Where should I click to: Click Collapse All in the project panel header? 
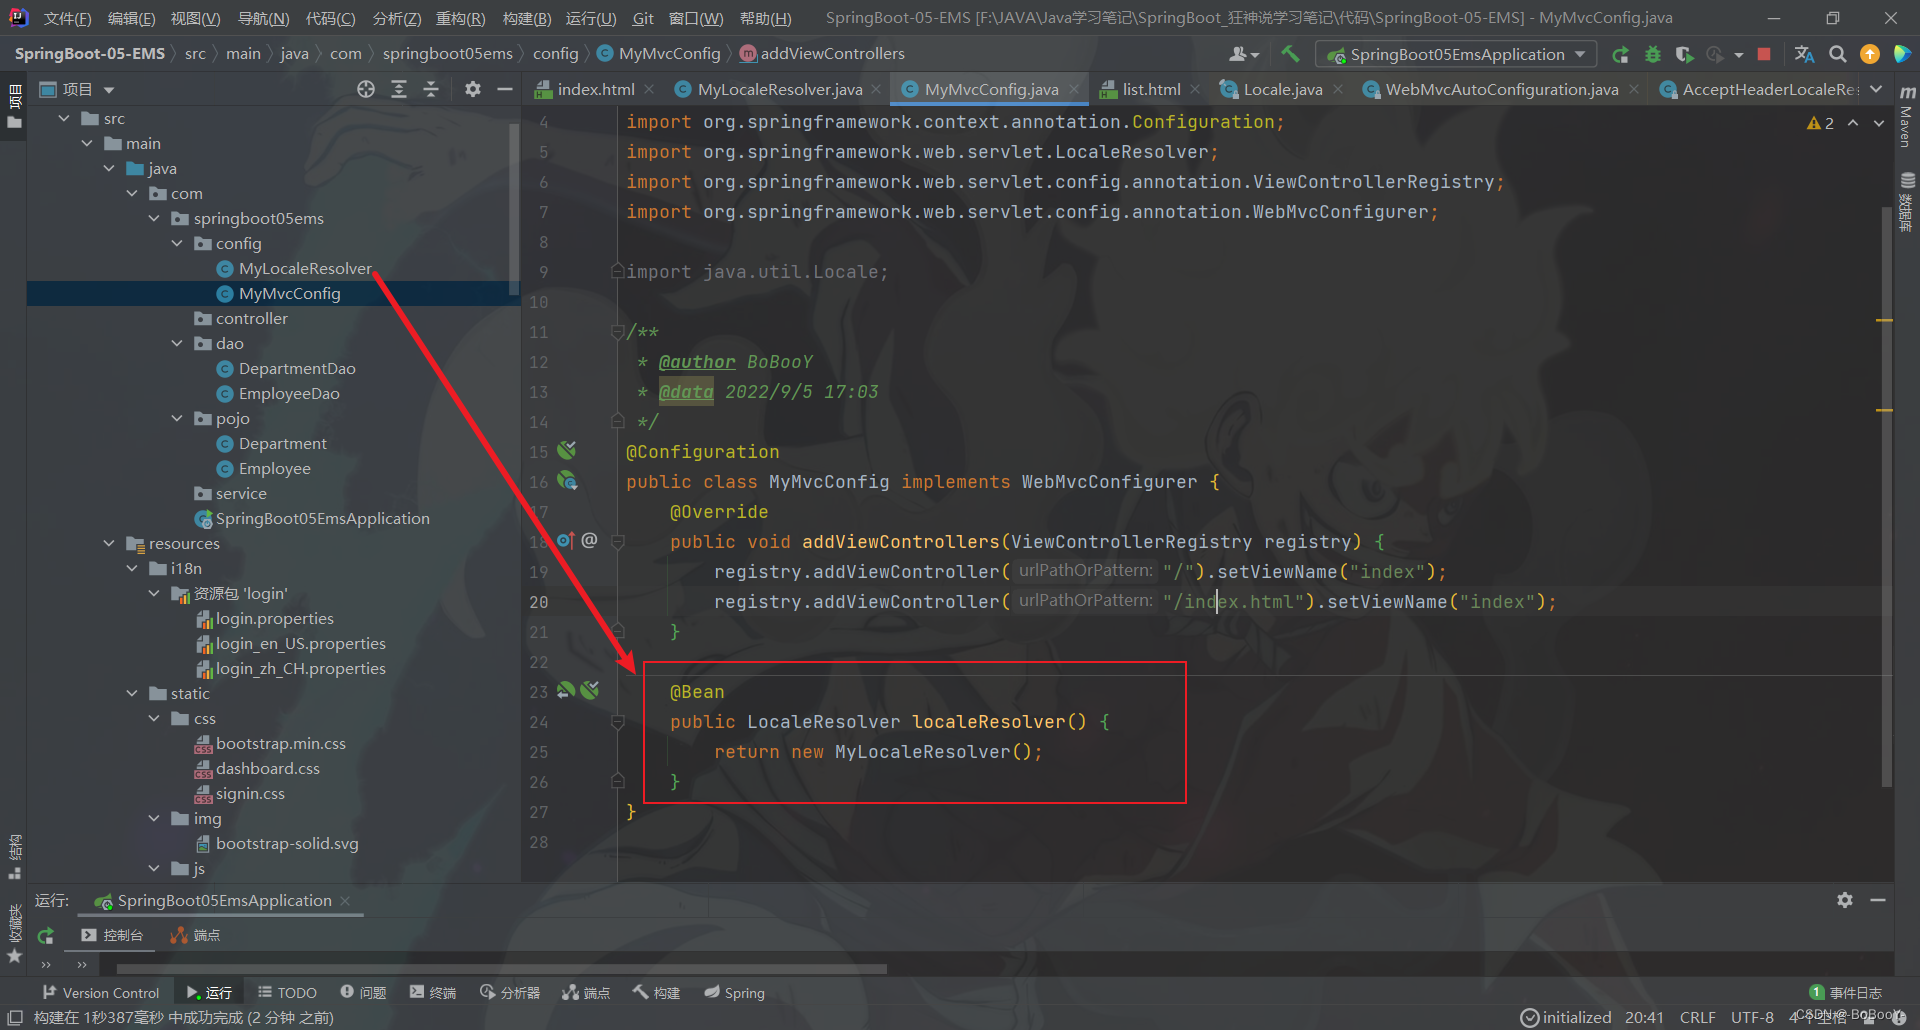431,89
